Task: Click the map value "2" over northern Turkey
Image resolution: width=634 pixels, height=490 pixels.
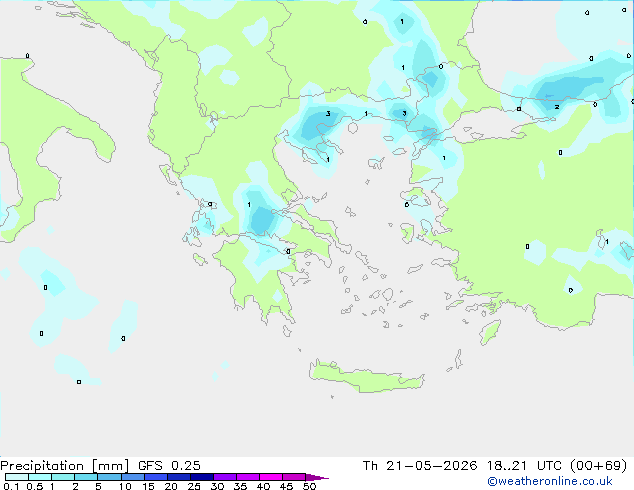Action: (557, 107)
